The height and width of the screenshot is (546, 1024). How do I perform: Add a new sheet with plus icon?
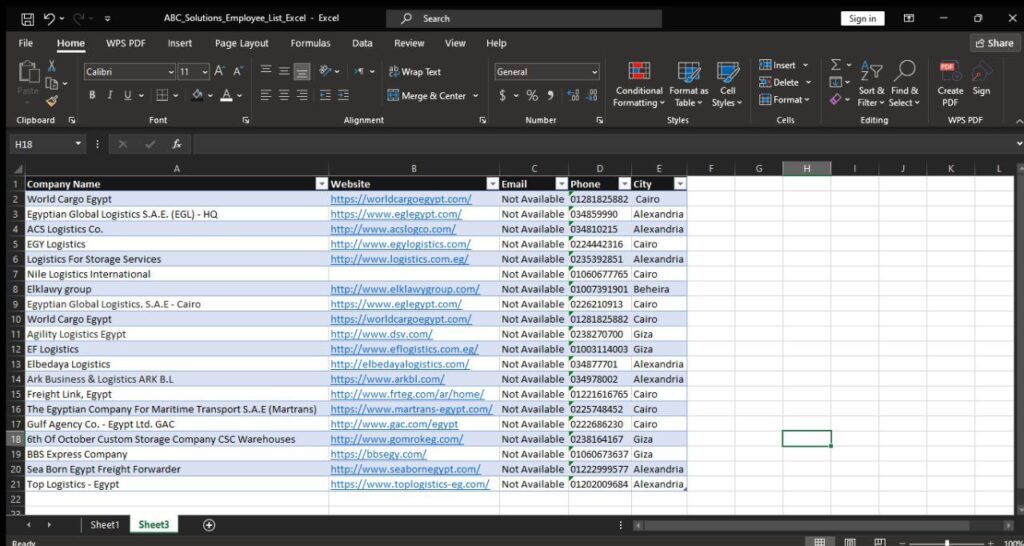click(209, 524)
